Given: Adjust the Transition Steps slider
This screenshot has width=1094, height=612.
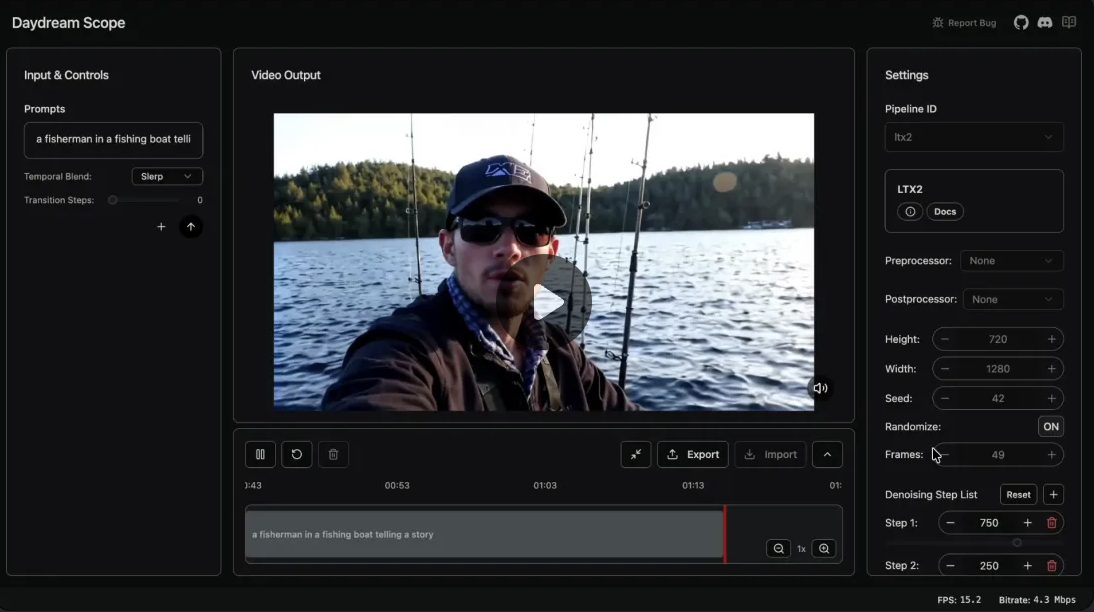Looking at the screenshot, I should 113,200.
